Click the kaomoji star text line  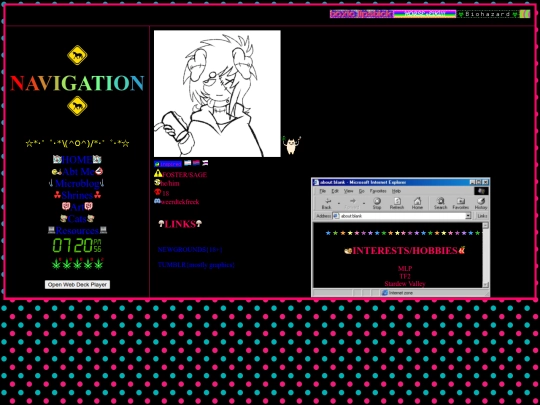pos(77,143)
